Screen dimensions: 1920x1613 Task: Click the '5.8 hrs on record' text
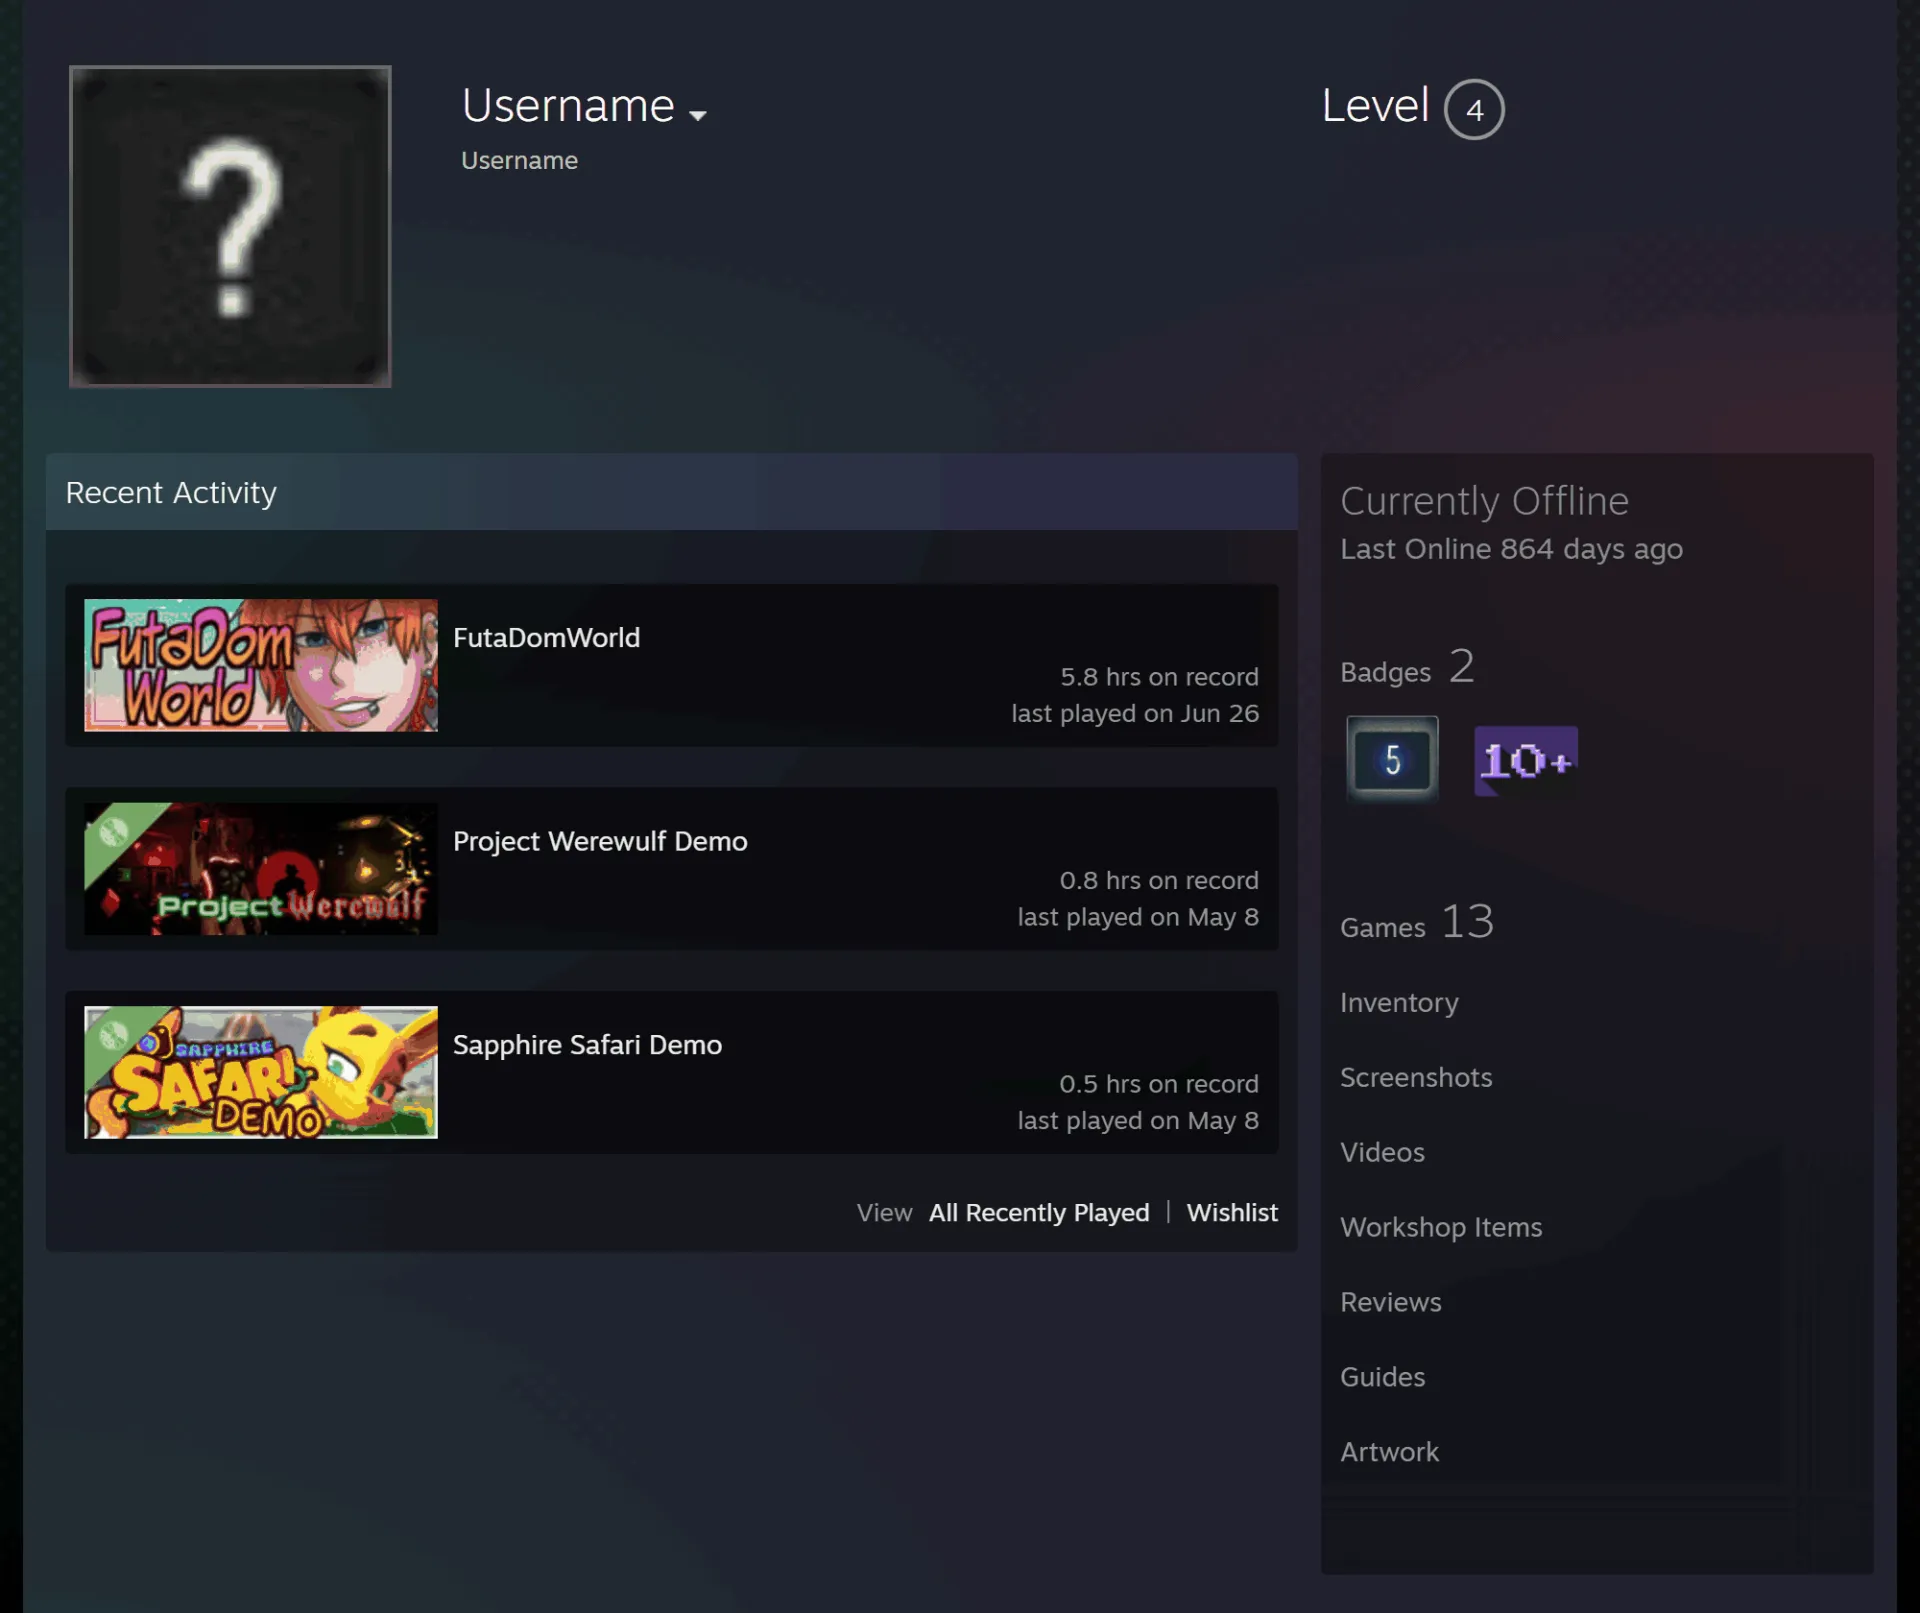[1159, 677]
